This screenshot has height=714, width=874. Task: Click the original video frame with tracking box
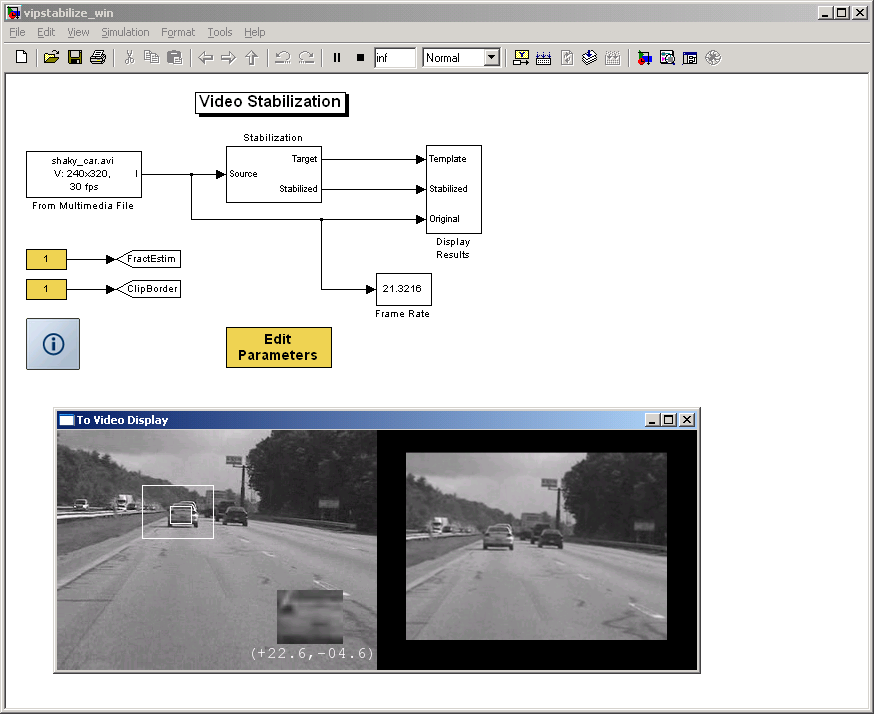(x=217, y=549)
